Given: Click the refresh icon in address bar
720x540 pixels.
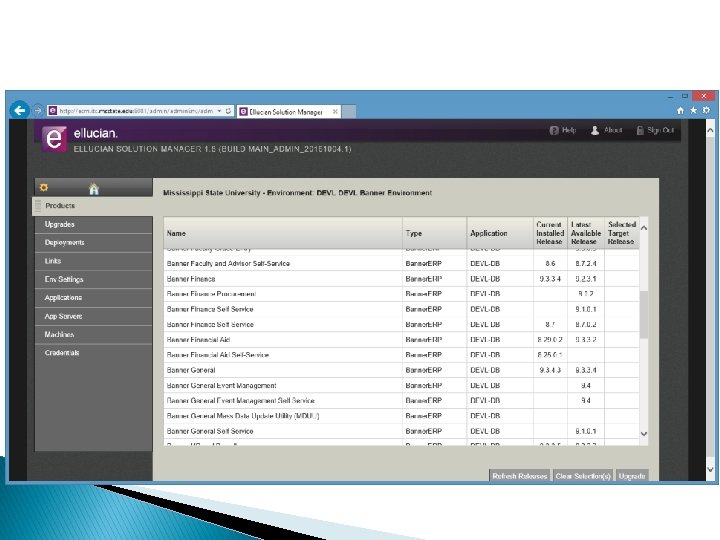Looking at the screenshot, I should pyautogui.click(x=228, y=111).
